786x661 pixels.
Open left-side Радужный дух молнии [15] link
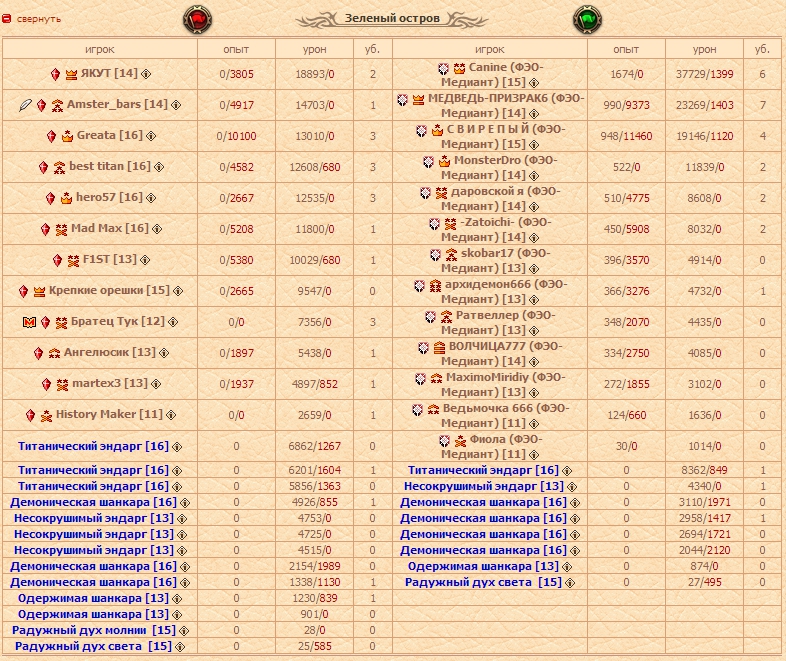(x=94, y=630)
